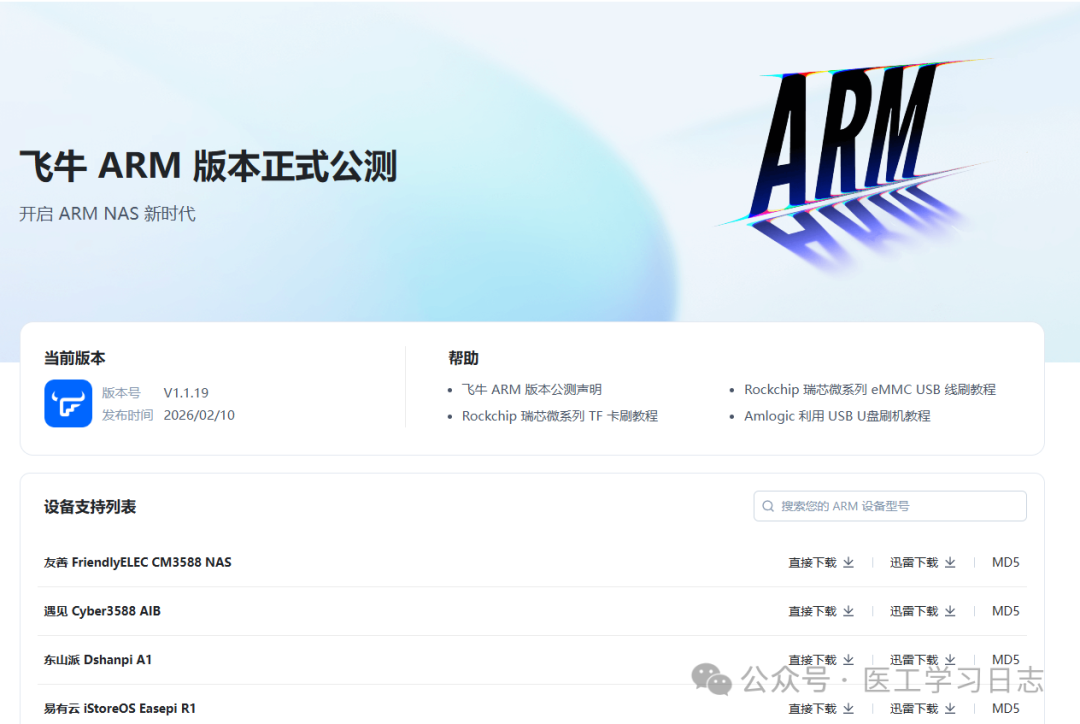This screenshot has width=1080, height=724.
Task: Click 直接下载 for FriendlyELEC CM3588 NAS
Action: 812,562
